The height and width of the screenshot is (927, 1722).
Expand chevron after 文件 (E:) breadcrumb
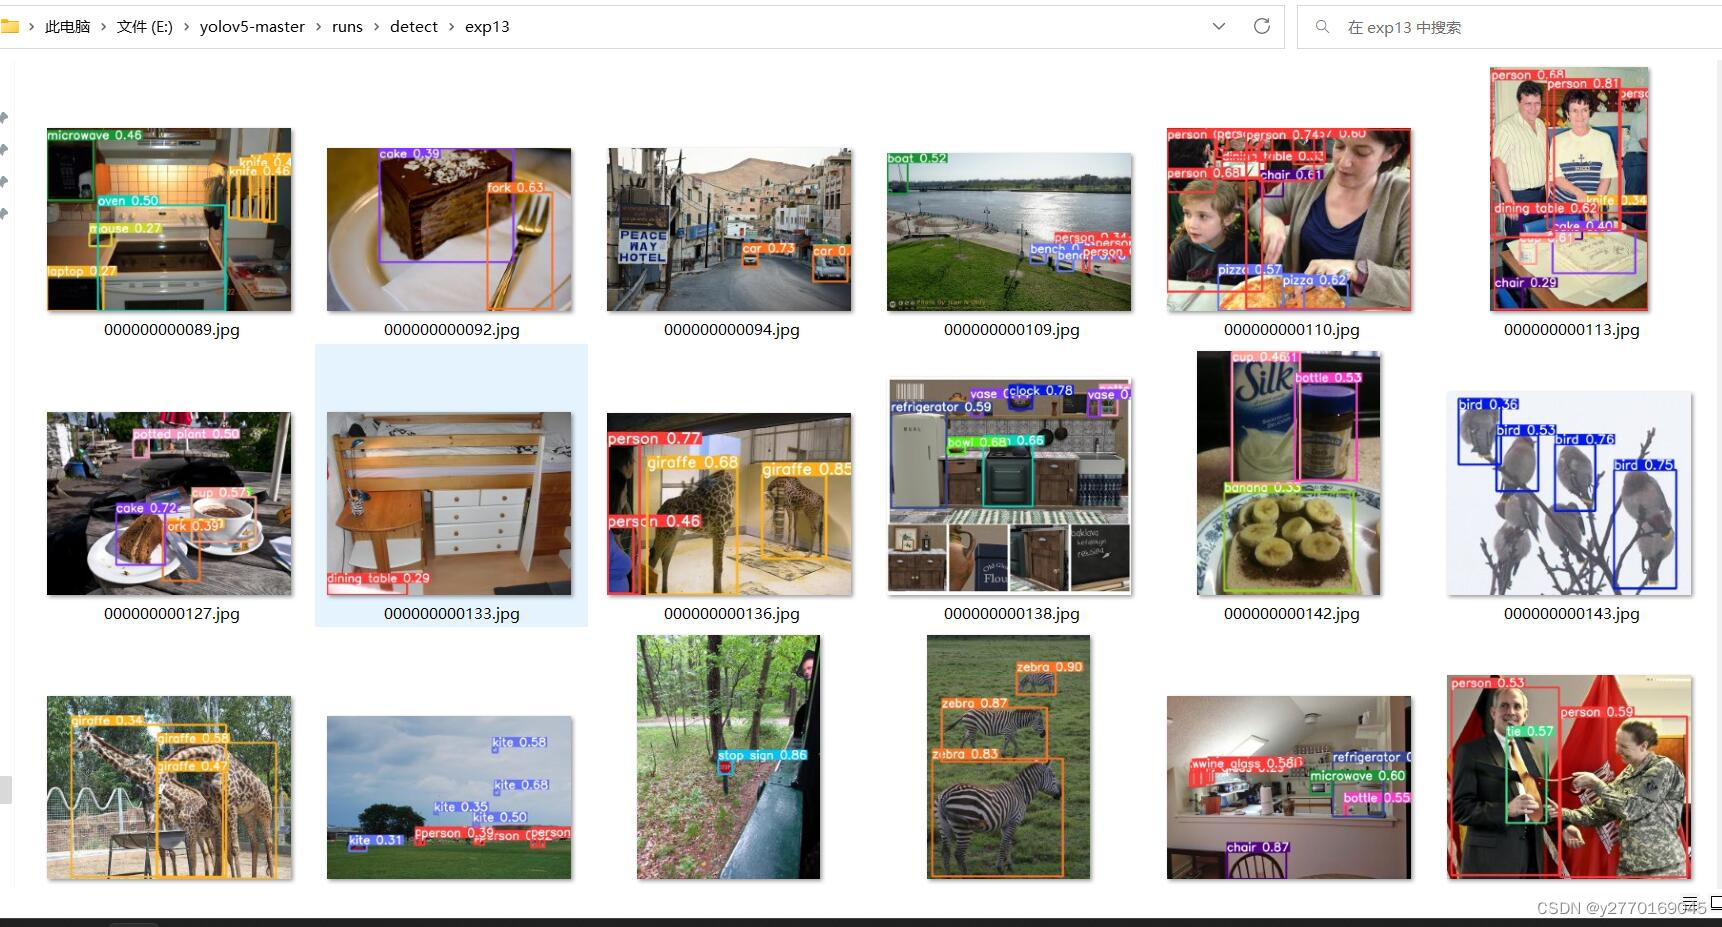186,27
